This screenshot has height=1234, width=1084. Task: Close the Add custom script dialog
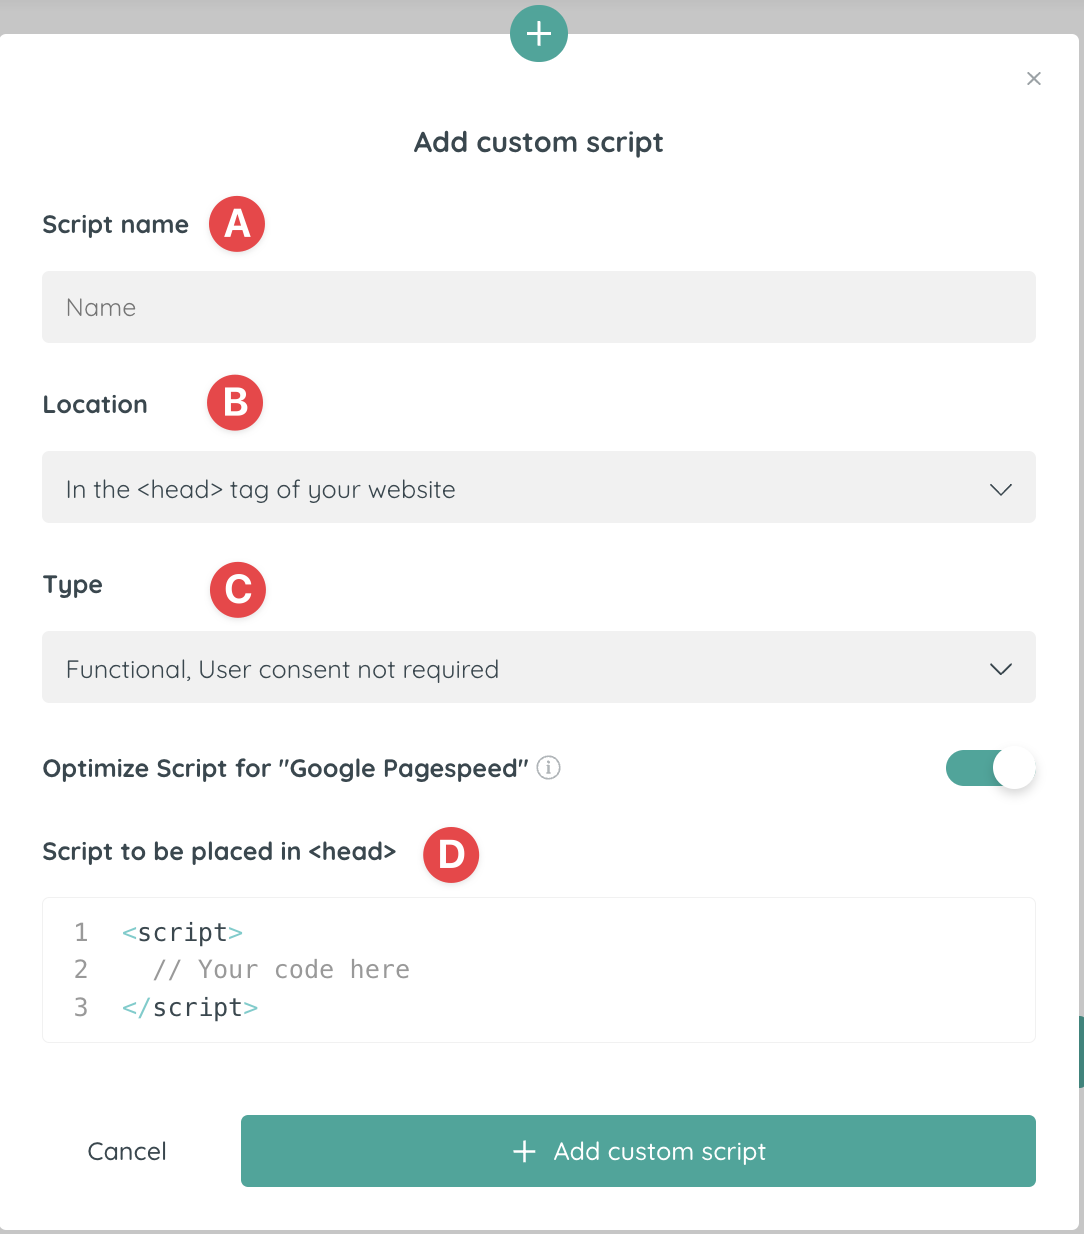pos(1034,79)
